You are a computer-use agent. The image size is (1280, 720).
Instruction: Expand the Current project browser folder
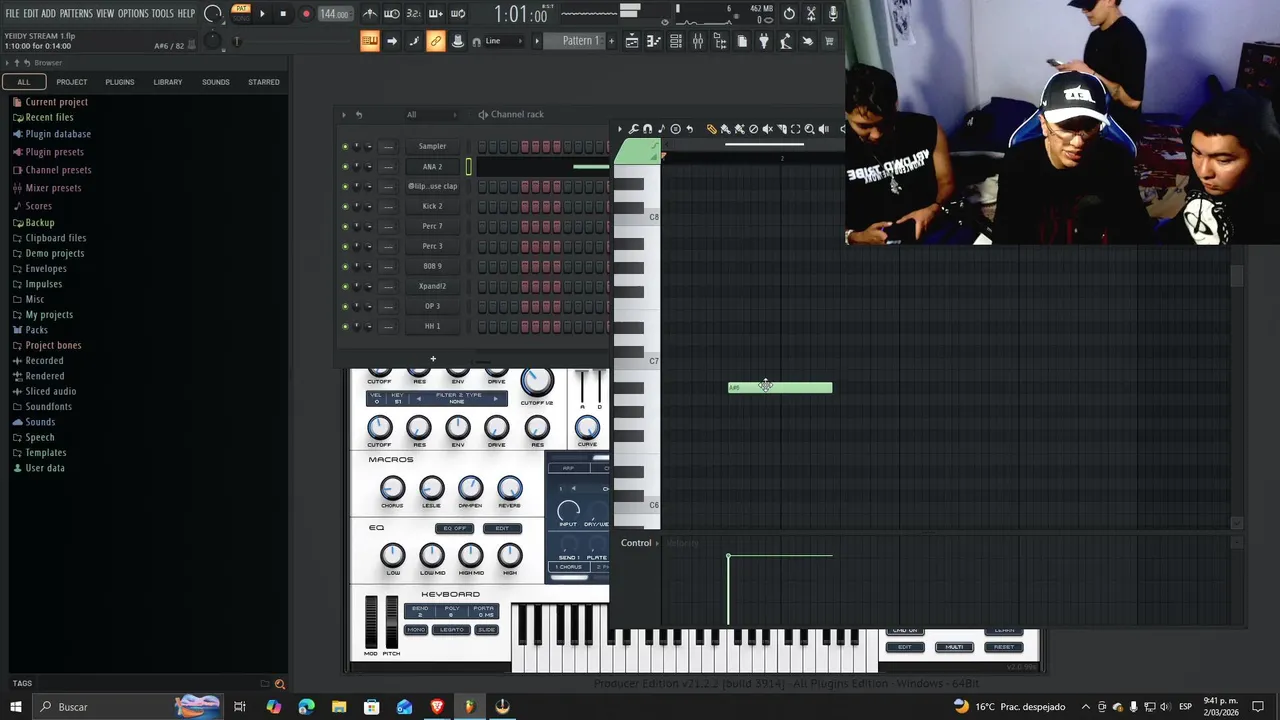[x=56, y=102]
